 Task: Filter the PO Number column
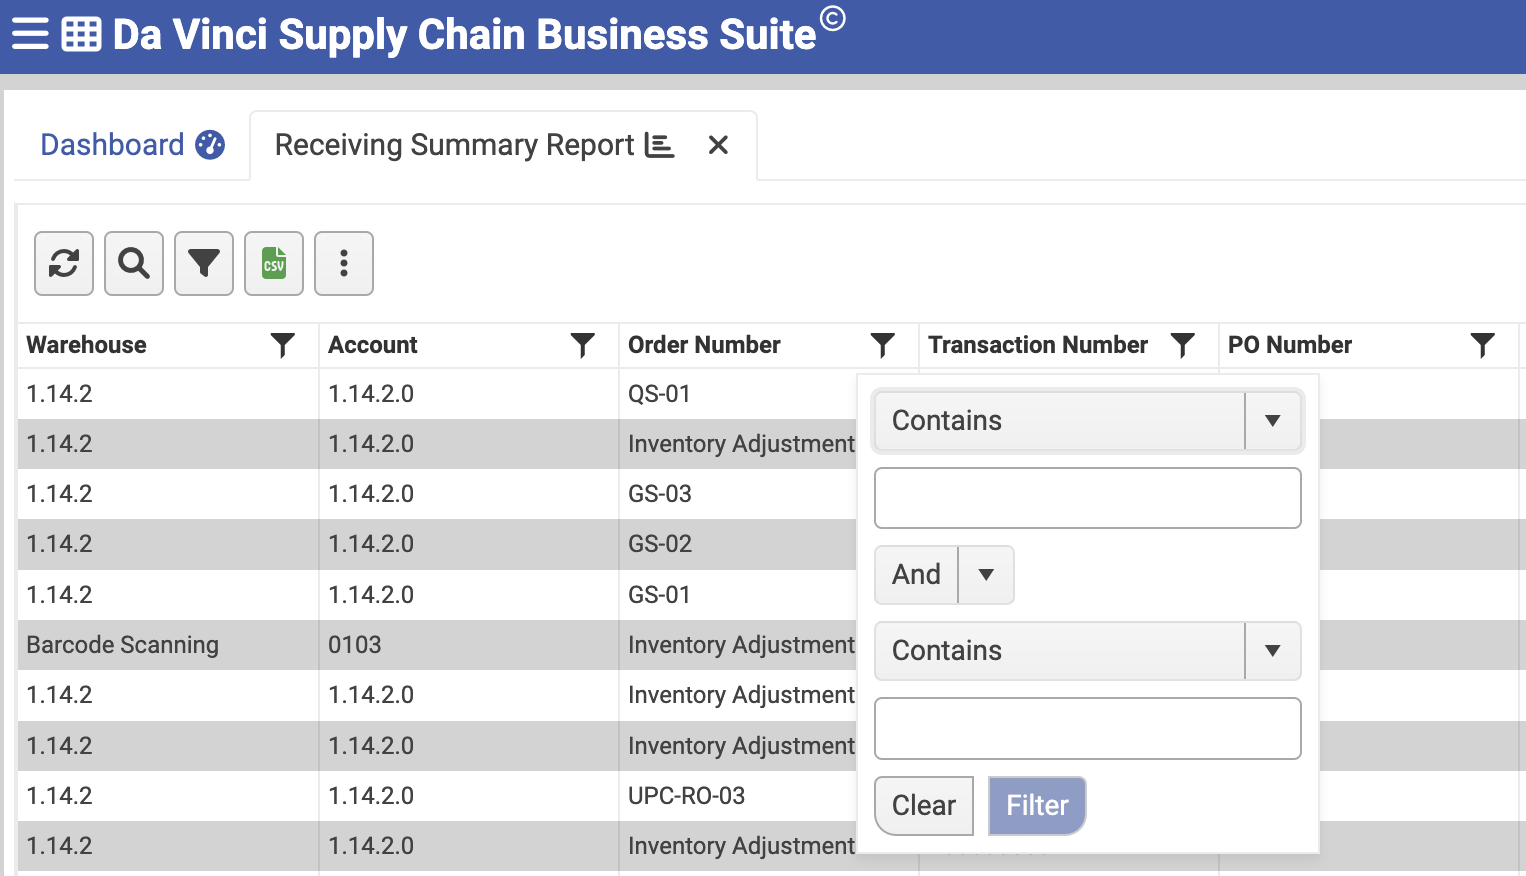point(1483,345)
